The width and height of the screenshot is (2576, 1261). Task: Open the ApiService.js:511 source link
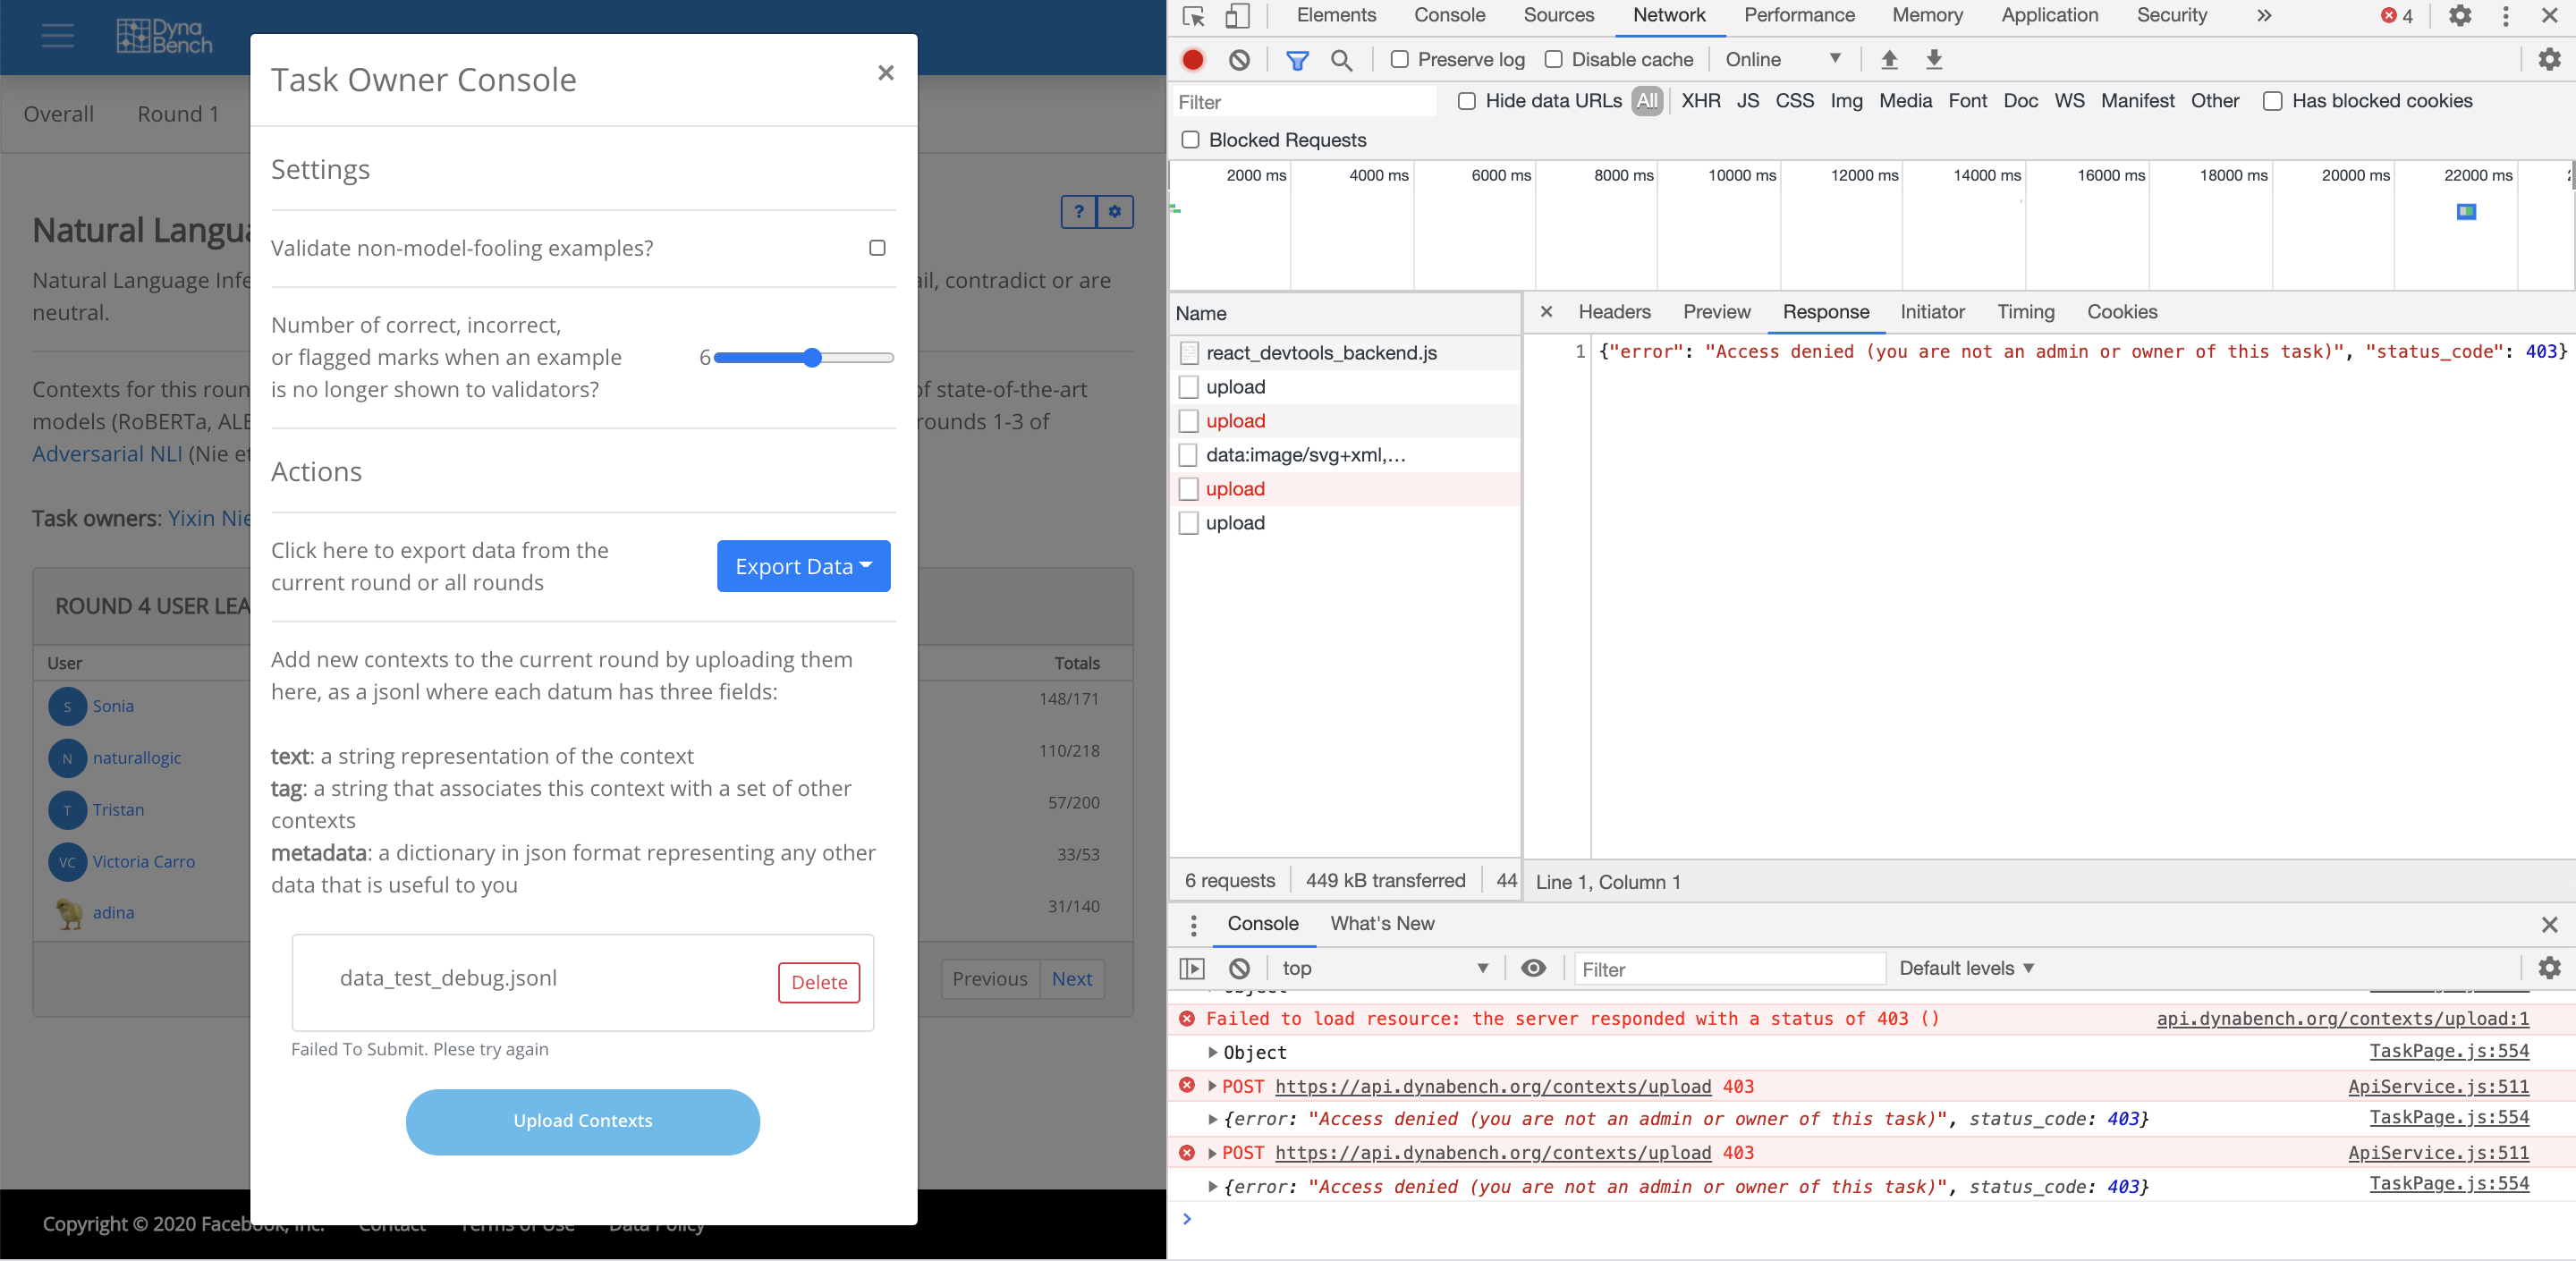2440,1087
